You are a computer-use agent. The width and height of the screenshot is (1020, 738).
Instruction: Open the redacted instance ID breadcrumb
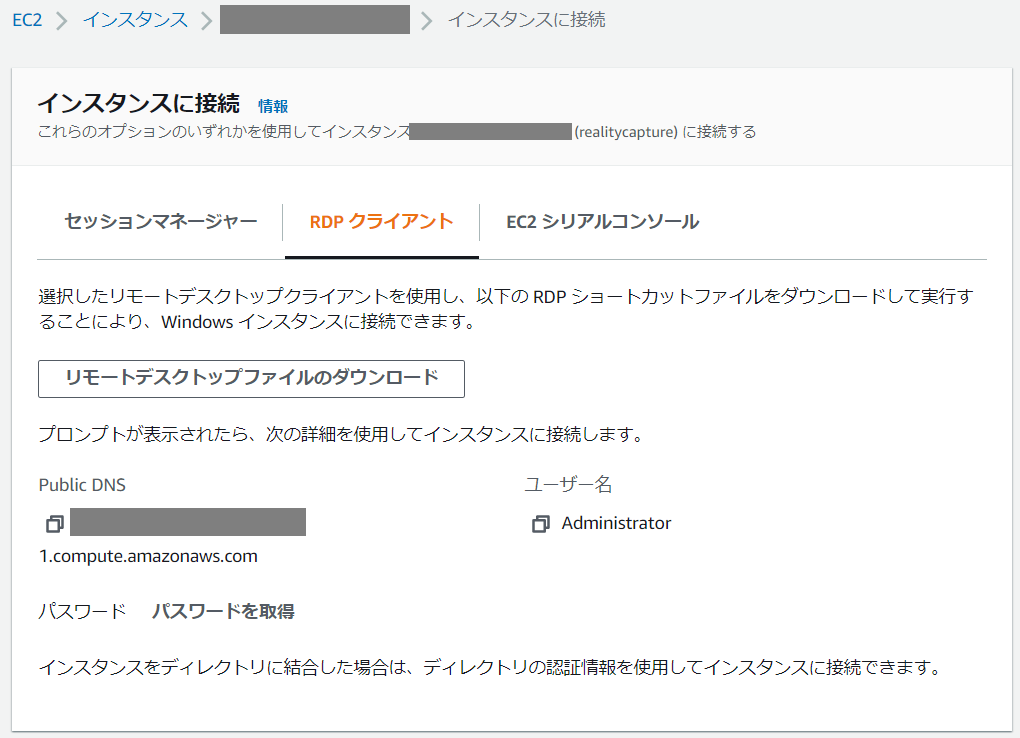coord(315,20)
